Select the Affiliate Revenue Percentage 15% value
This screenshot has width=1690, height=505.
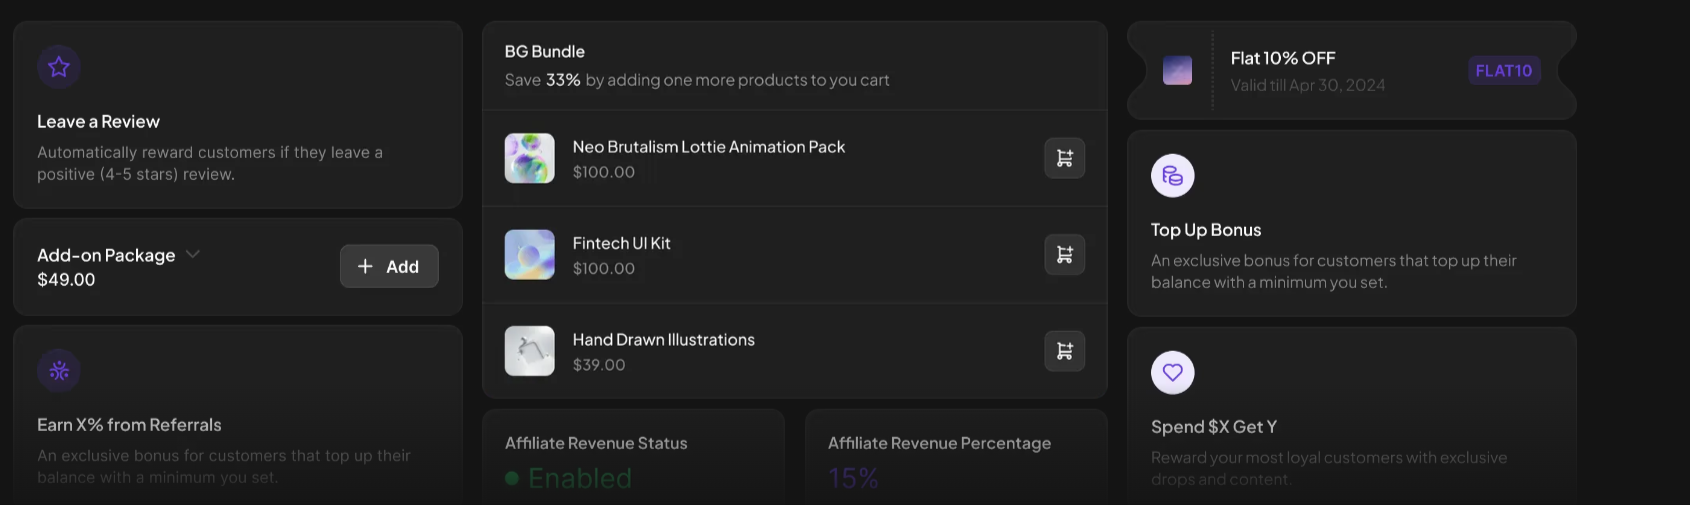click(x=853, y=478)
